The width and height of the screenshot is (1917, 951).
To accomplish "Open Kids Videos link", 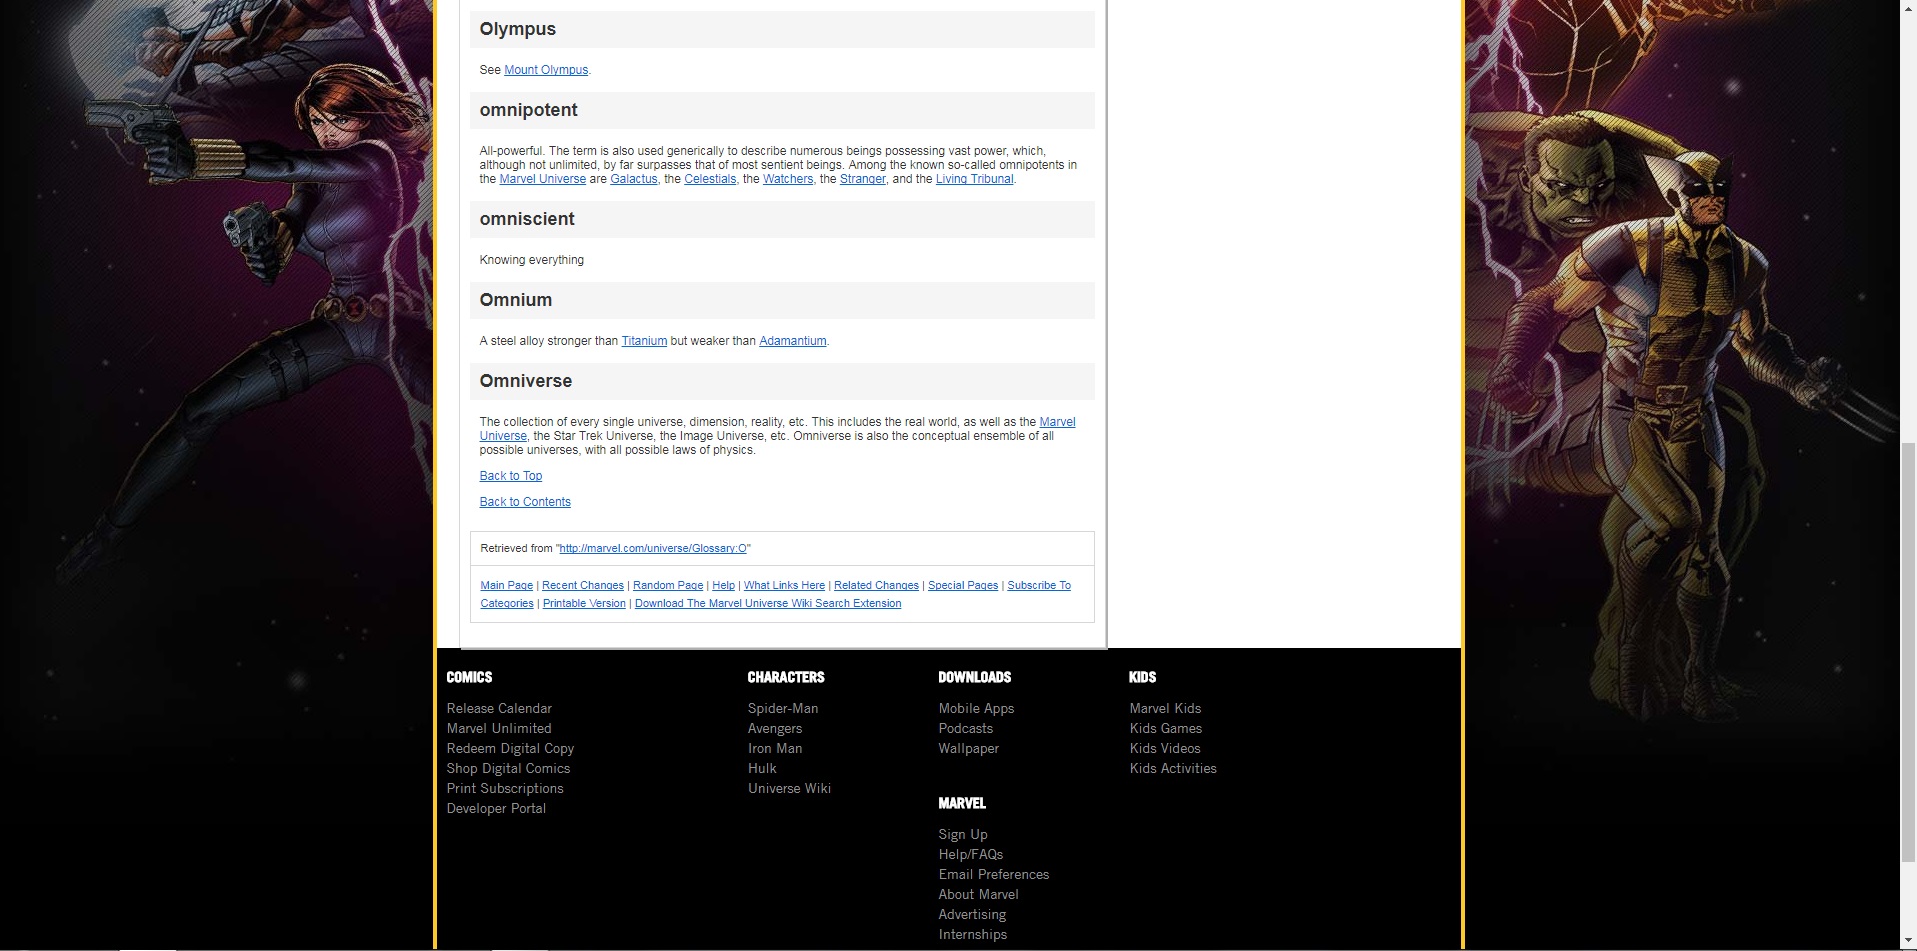I will [1165, 748].
